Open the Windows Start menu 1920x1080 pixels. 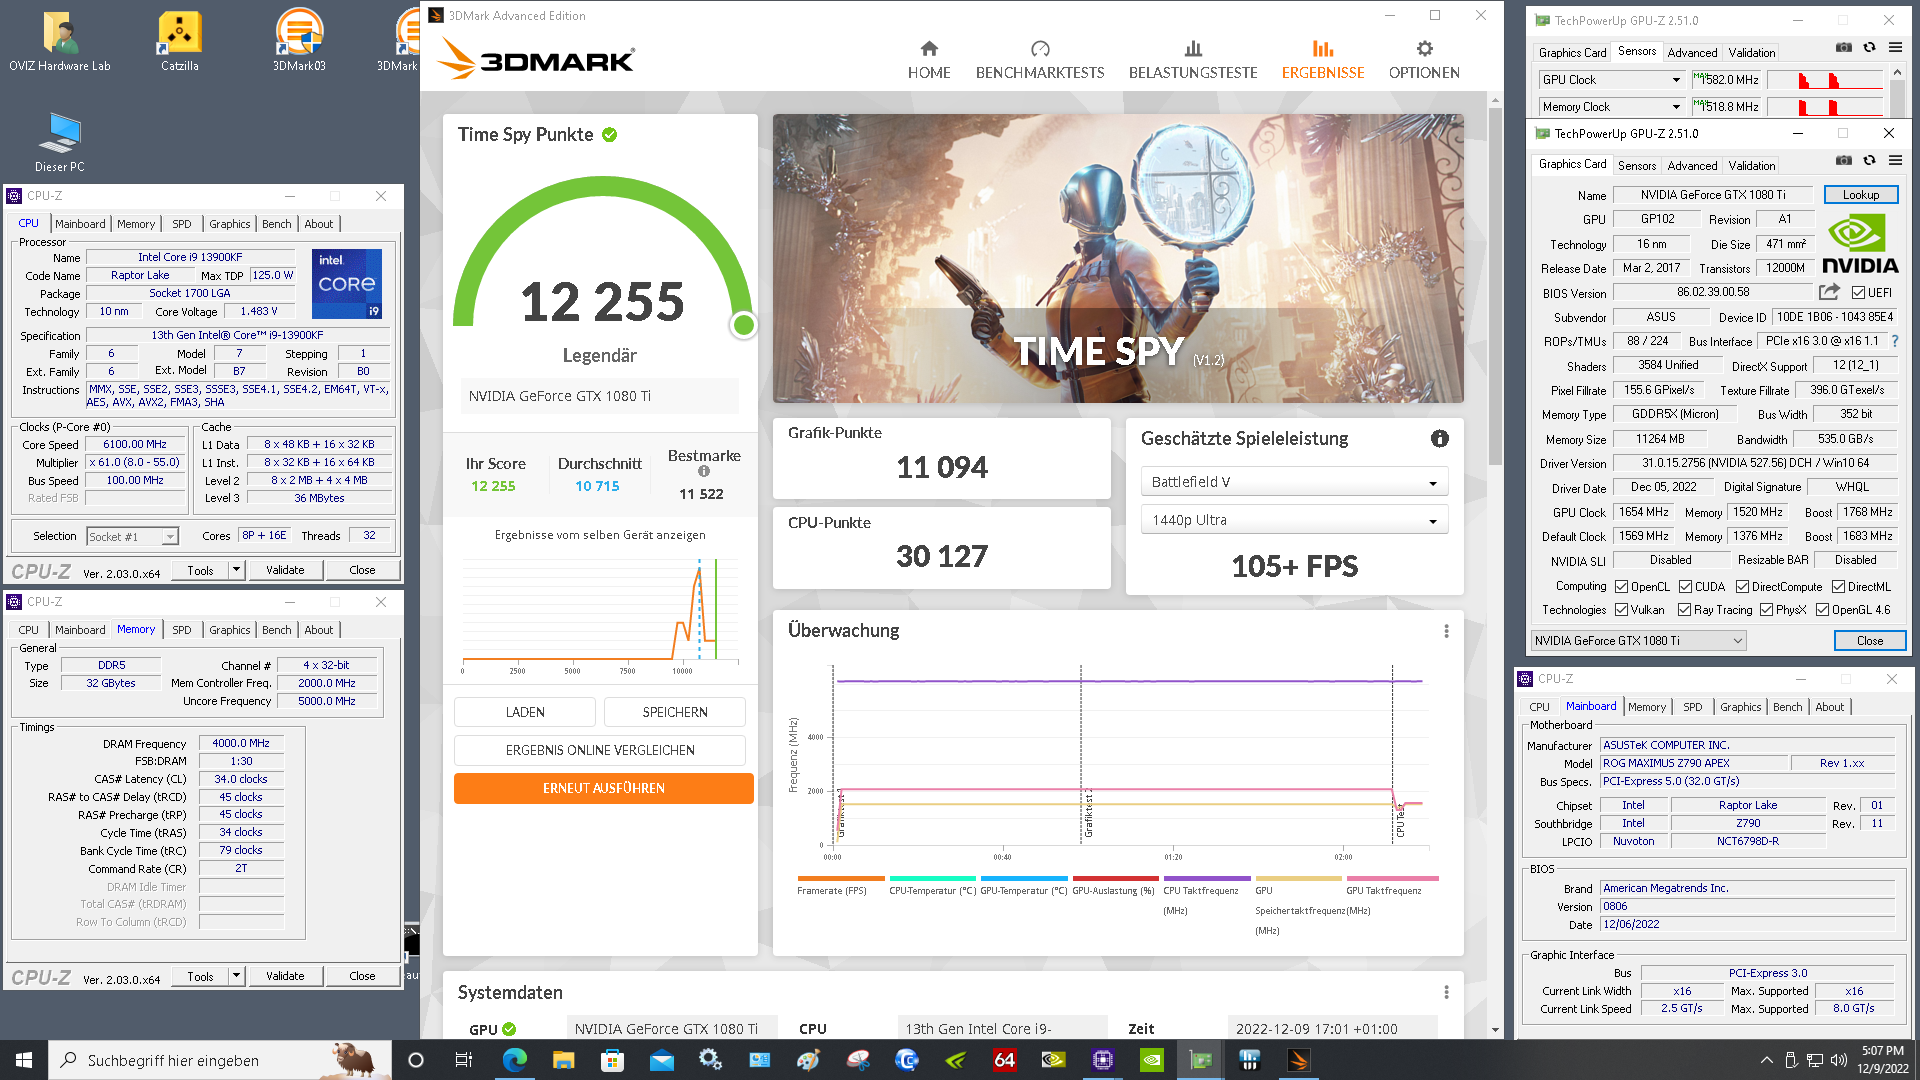(24, 1060)
